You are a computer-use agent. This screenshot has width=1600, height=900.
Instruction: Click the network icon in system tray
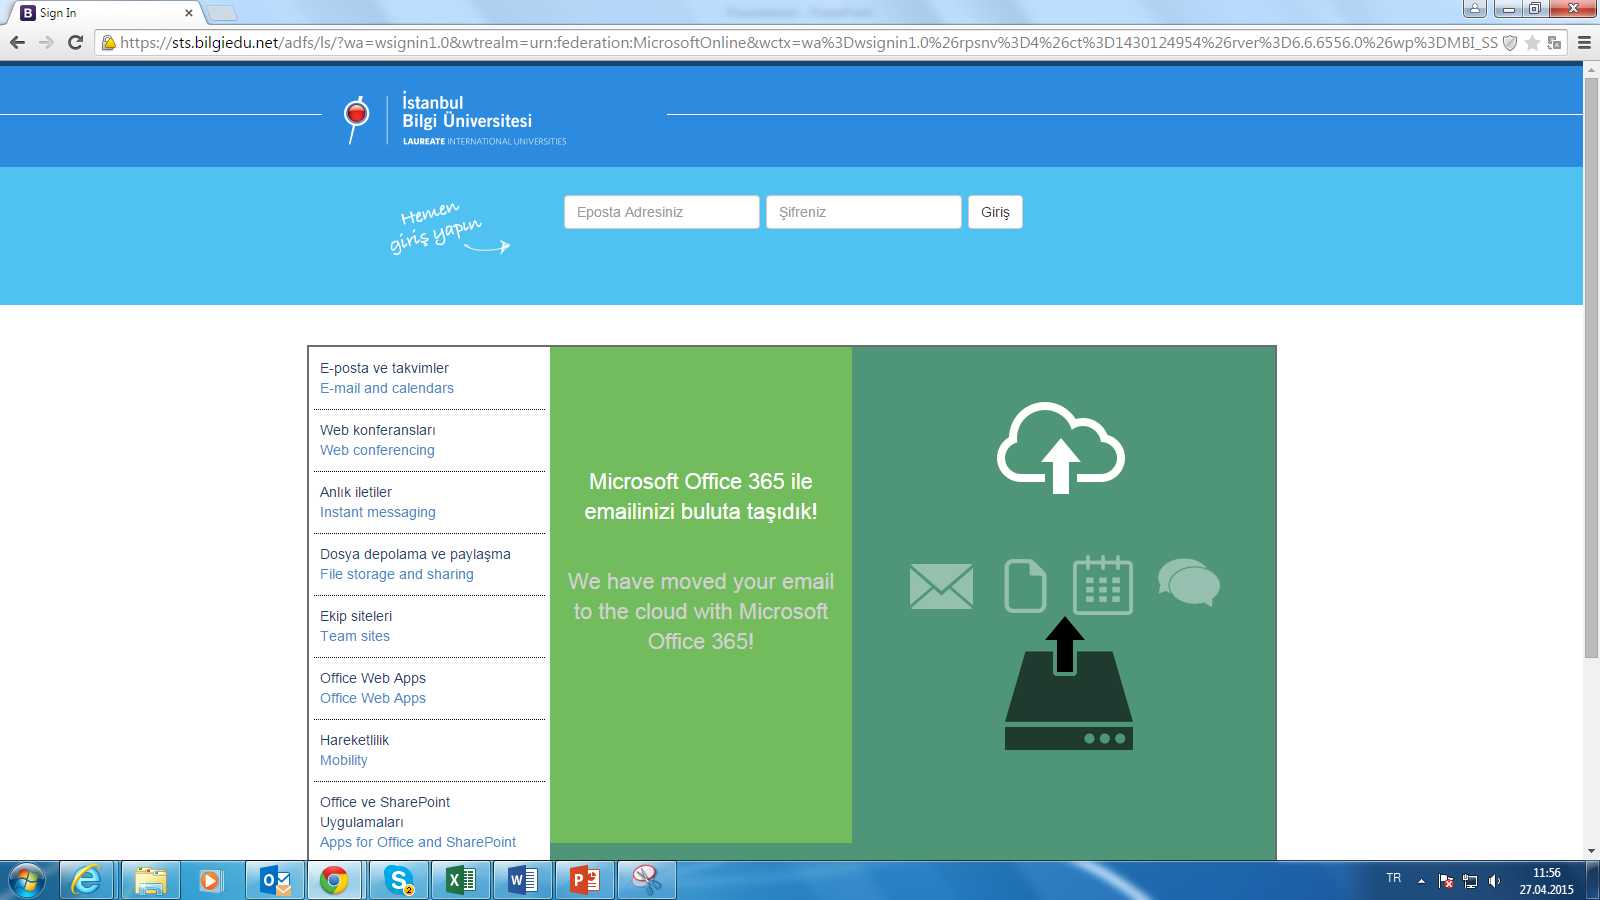point(1470,881)
